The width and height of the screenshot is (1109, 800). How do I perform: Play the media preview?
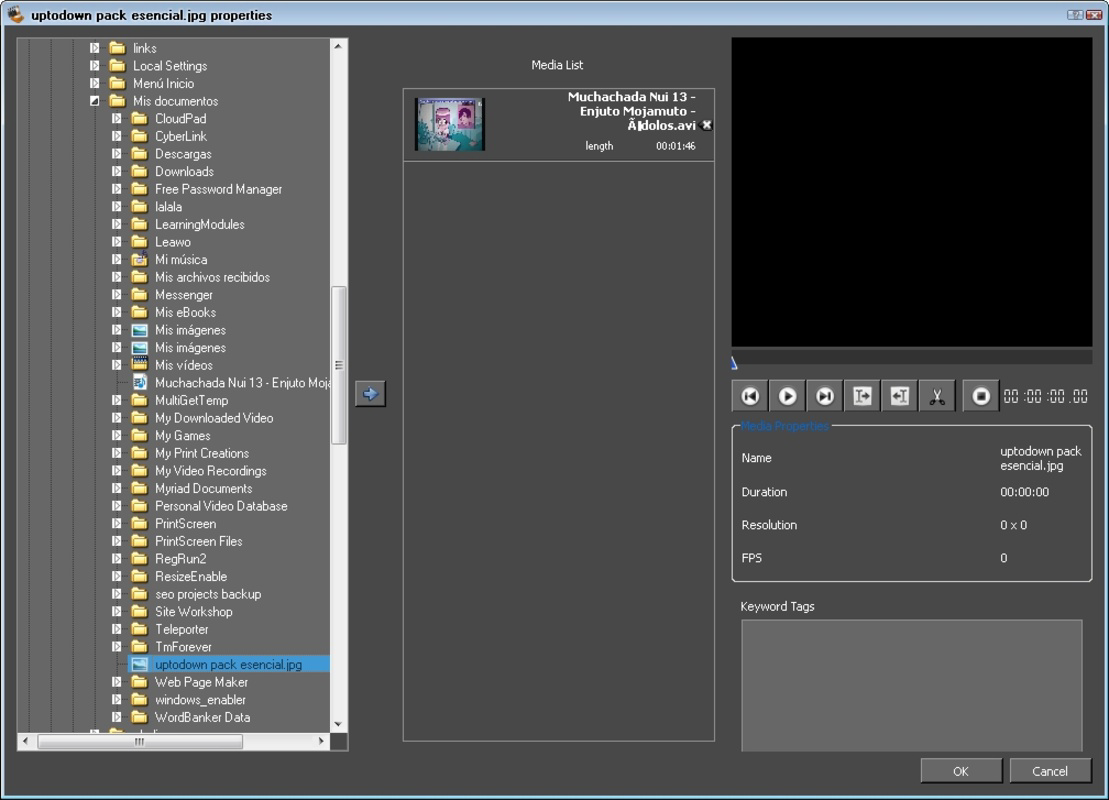click(x=787, y=396)
